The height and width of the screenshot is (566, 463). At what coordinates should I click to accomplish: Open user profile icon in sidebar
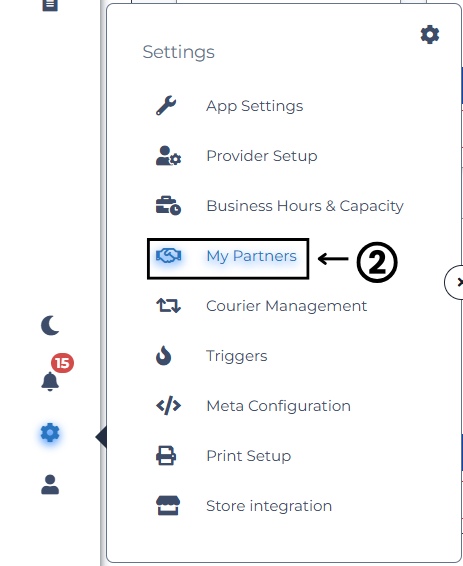50,484
